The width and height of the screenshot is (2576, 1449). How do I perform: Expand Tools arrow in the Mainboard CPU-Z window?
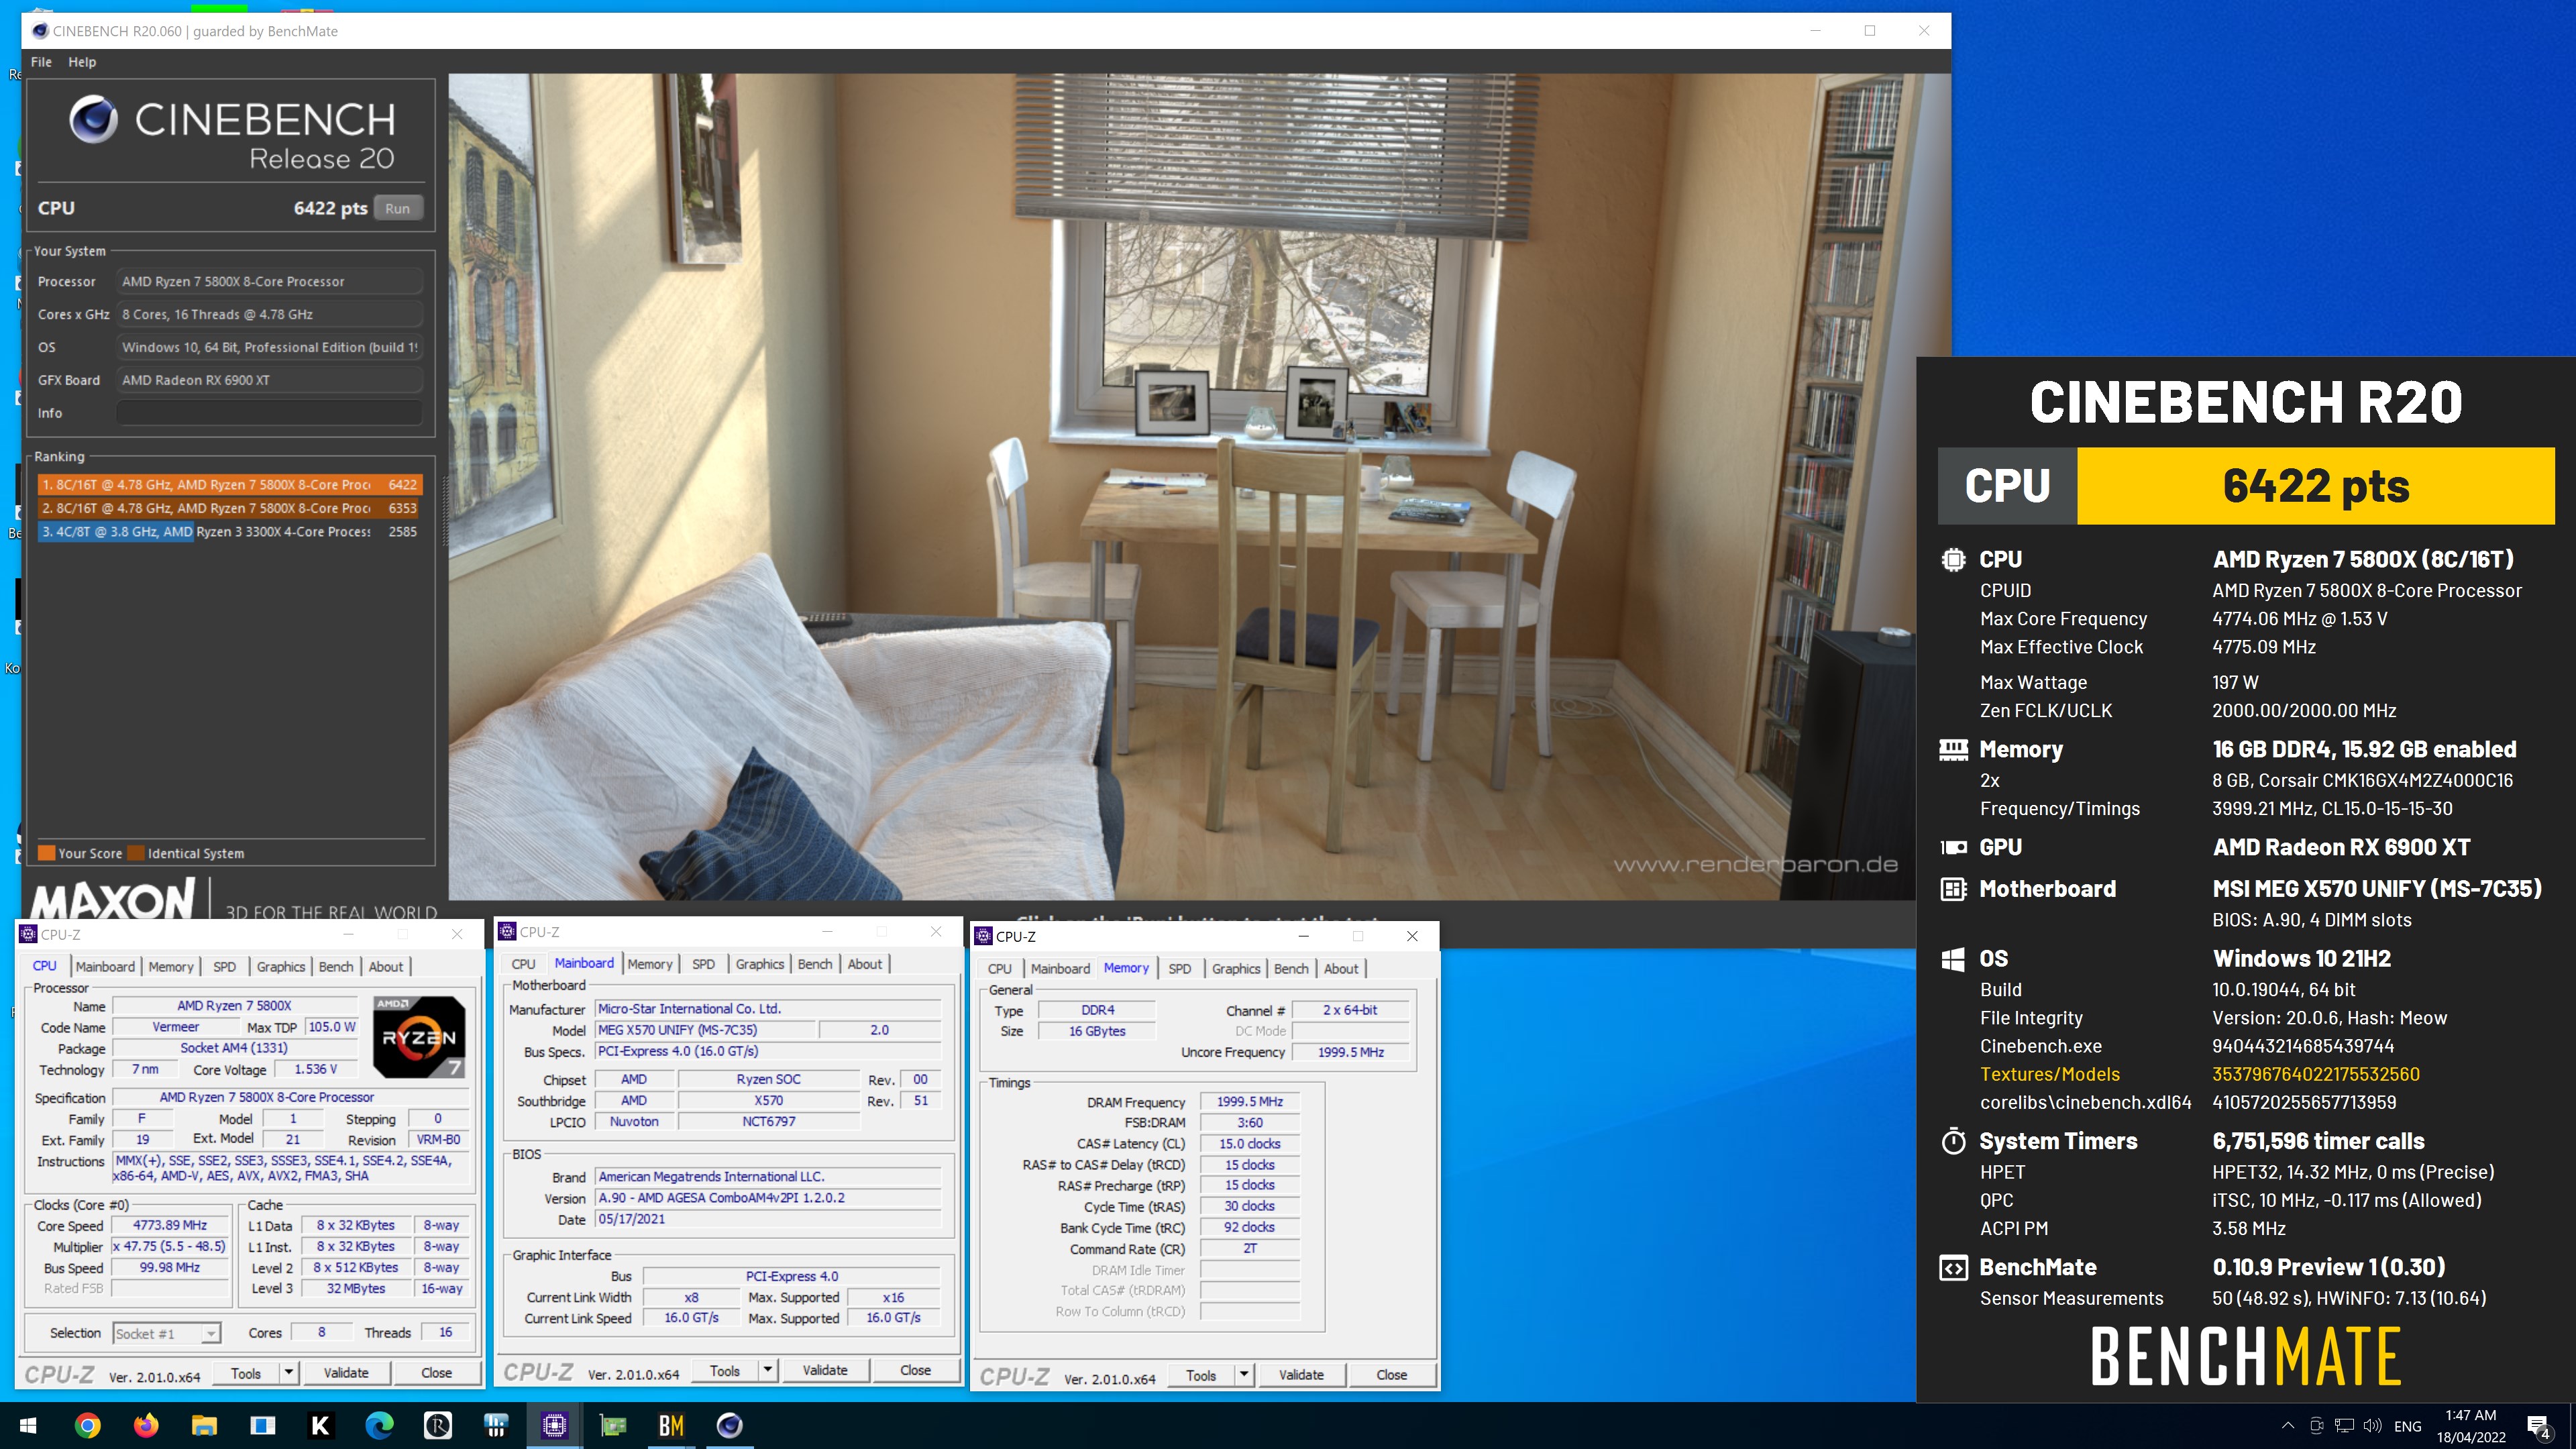point(767,1370)
